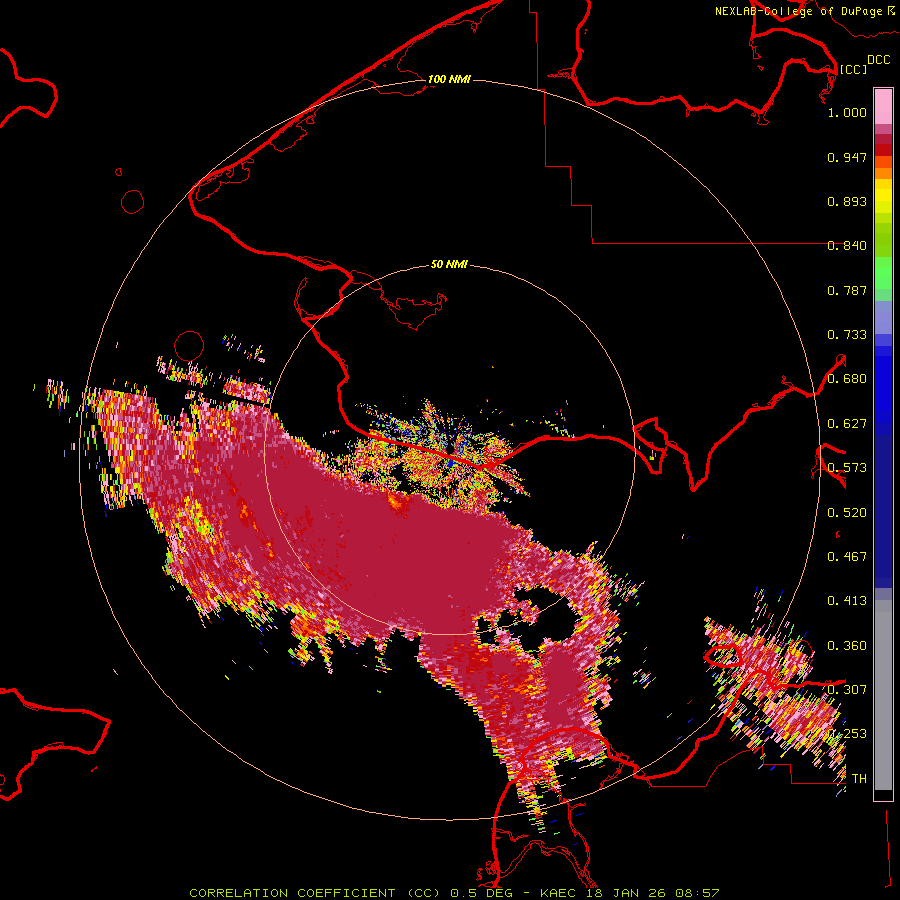Pick the bright green swatch on the scale
This screenshot has width=900, height=900.
pyautogui.click(x=883, y=274)
